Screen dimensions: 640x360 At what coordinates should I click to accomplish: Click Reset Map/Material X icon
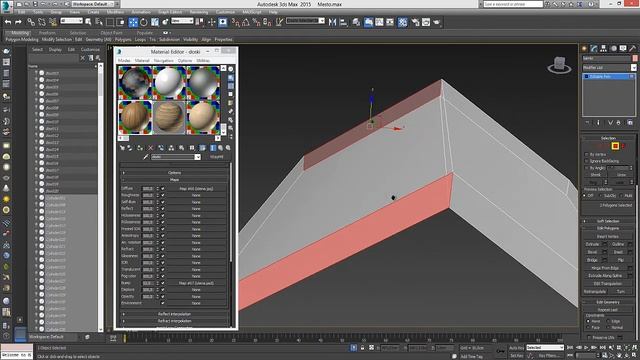150,148
